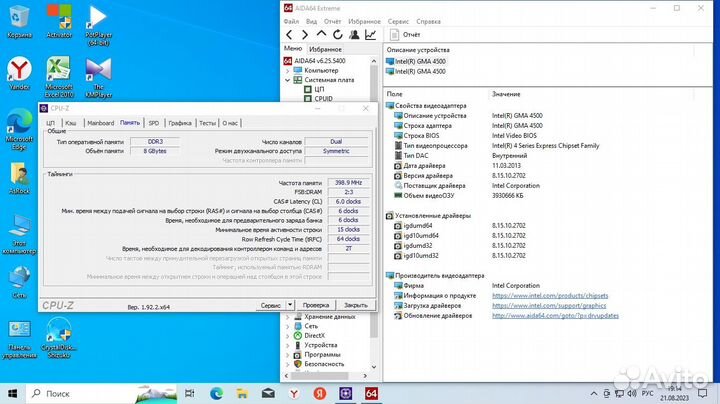Click the AIDA64 Refresh icon

[x=338, y=34]
